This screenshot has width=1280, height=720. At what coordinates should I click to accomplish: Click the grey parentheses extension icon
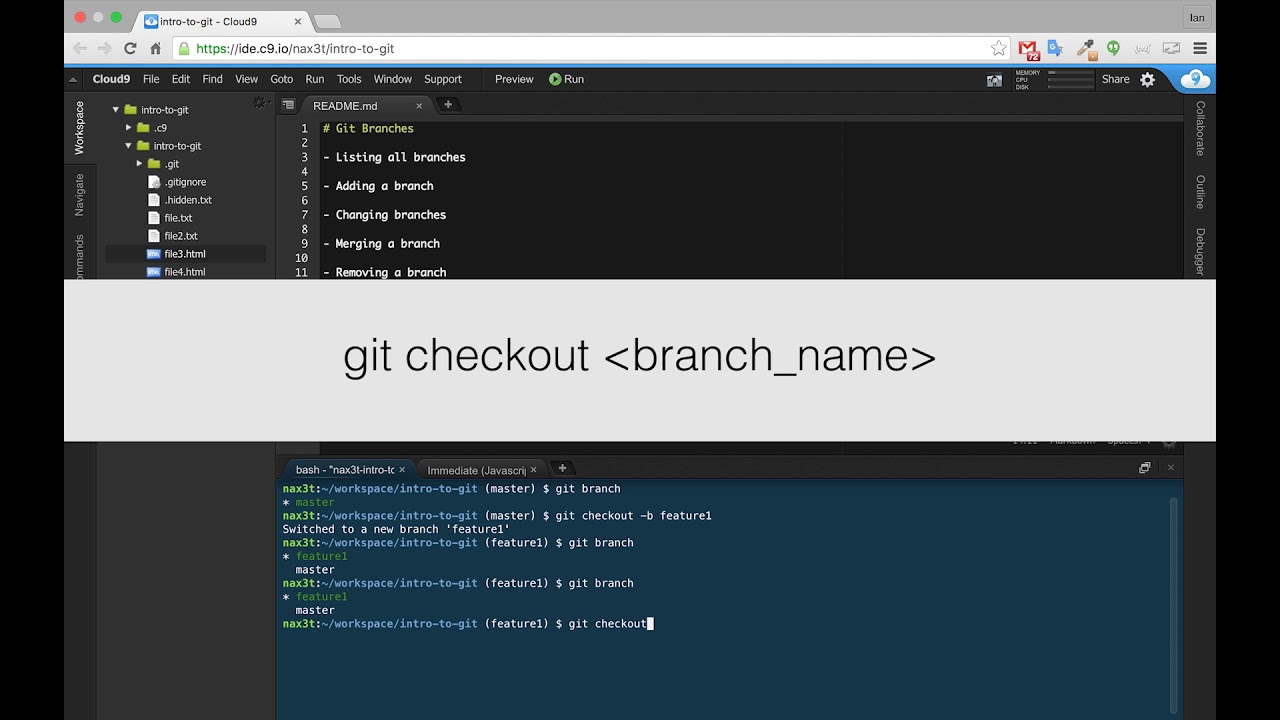(x=1142, y=48)
